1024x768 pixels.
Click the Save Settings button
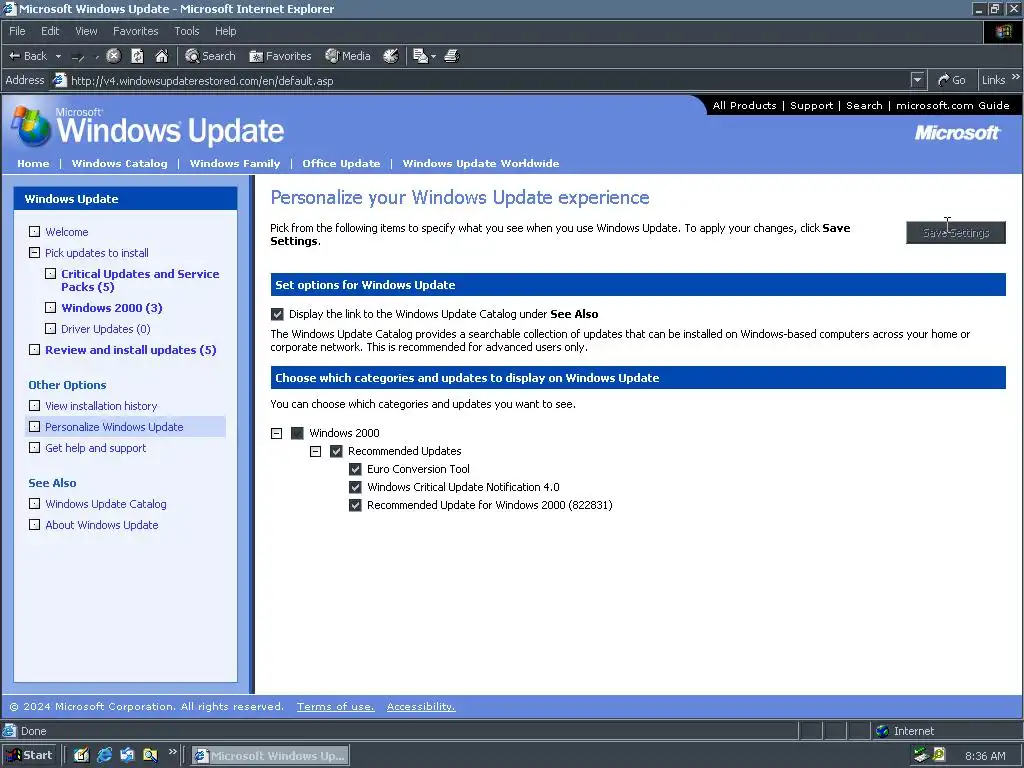tap(955, 232)
